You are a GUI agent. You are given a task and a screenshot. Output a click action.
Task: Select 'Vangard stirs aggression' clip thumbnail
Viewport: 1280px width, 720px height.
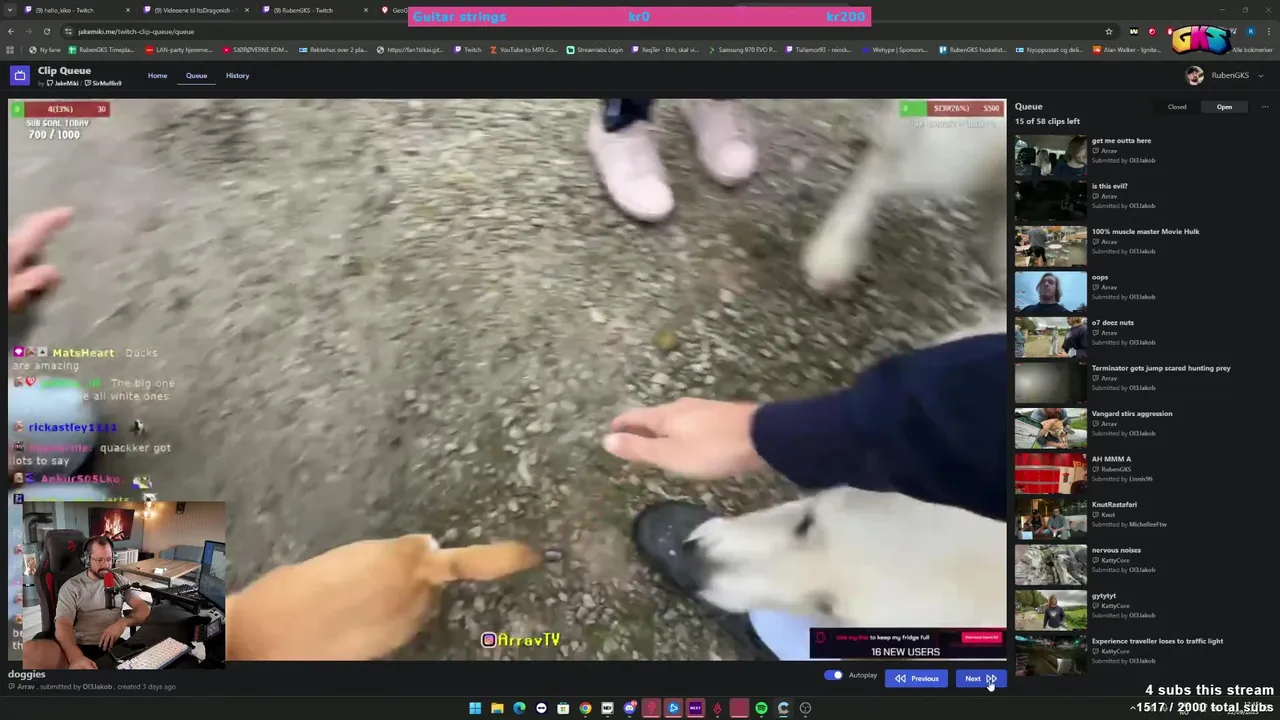pyautogui.click(x=1050, y=428)
